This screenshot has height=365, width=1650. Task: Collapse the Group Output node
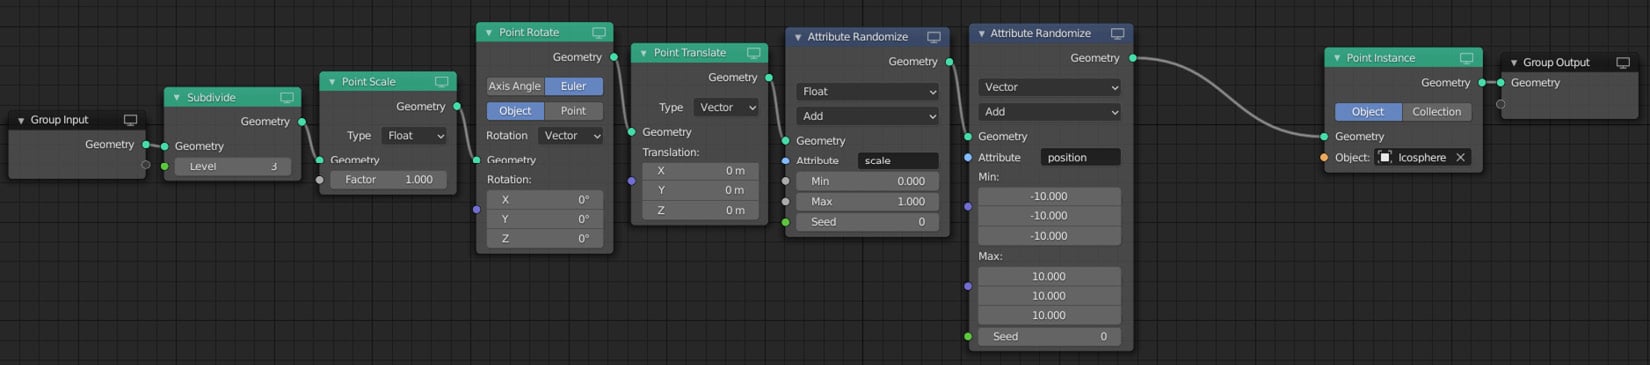coord(1514,63)
